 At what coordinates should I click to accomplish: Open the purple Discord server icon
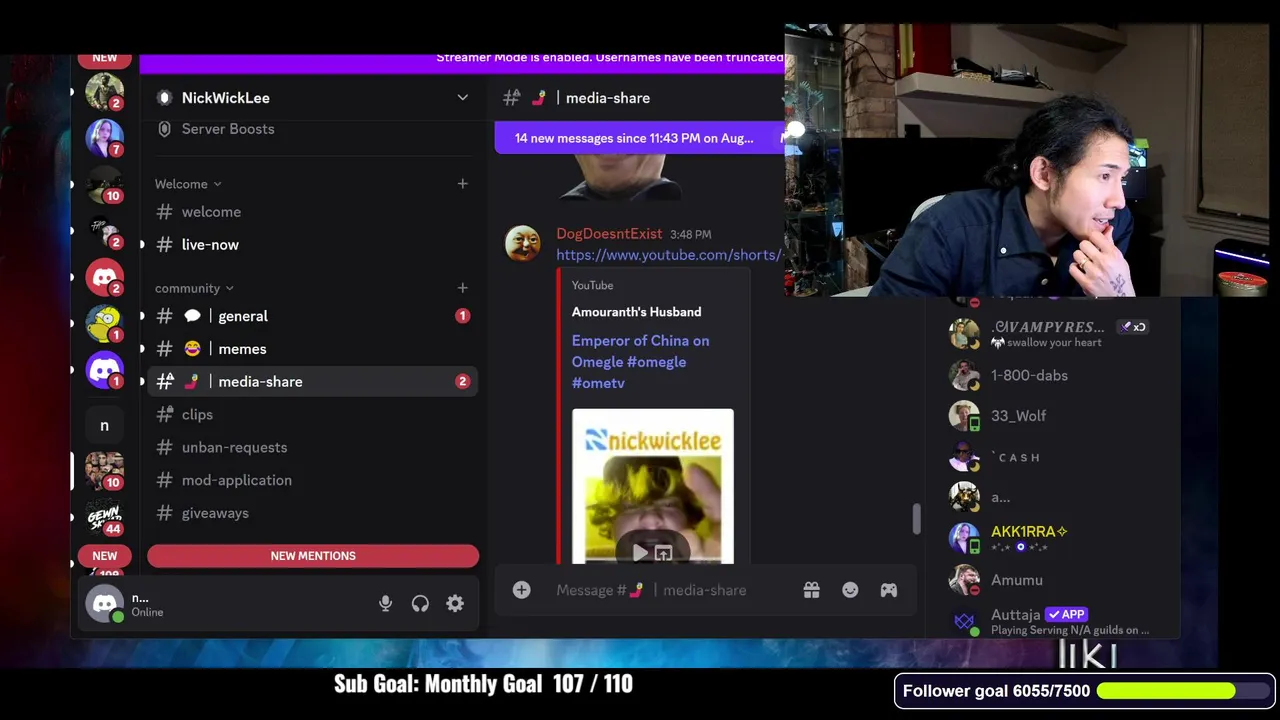104,370
